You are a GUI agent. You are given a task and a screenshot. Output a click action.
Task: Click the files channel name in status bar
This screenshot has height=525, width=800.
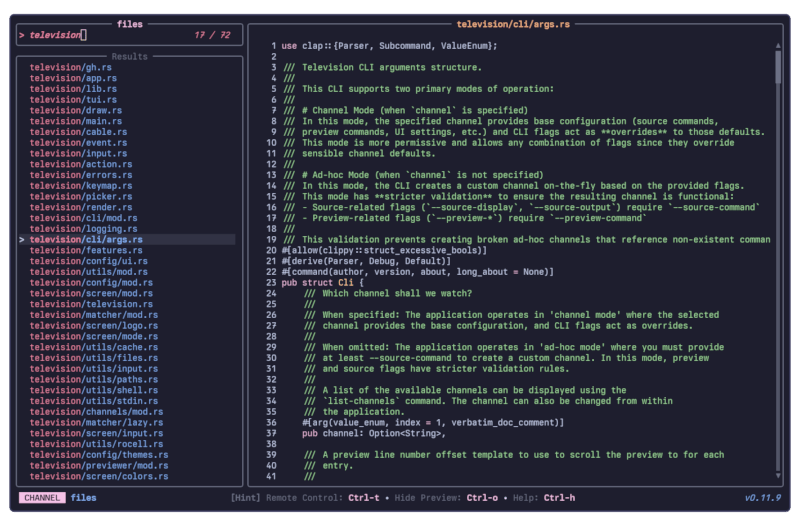(x=83, y=497)
